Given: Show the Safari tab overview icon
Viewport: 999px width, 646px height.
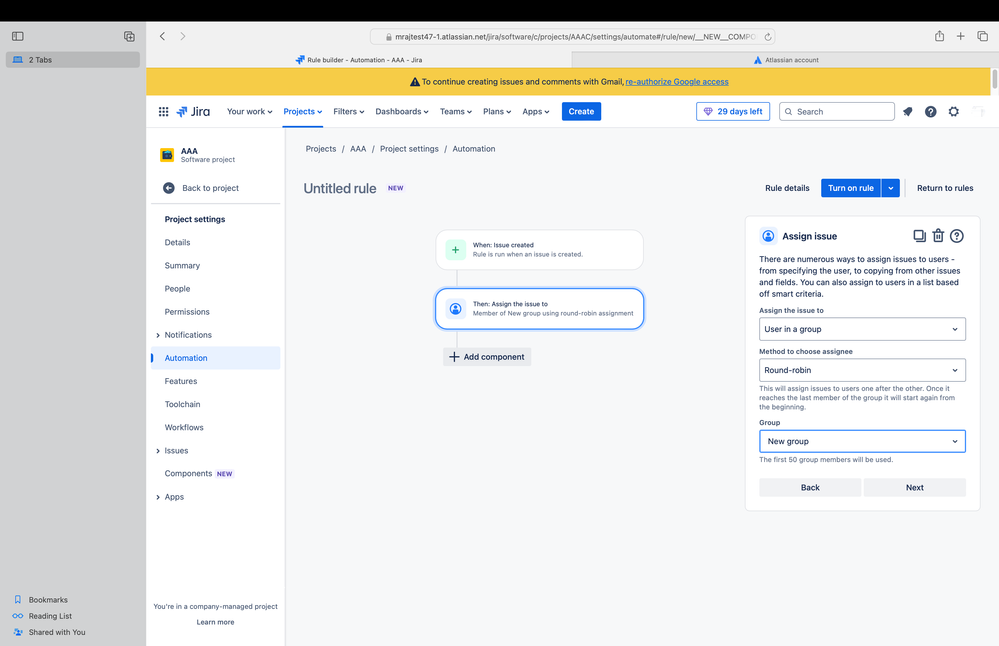Looking at the screenshot, I should [x=982, y=36].
